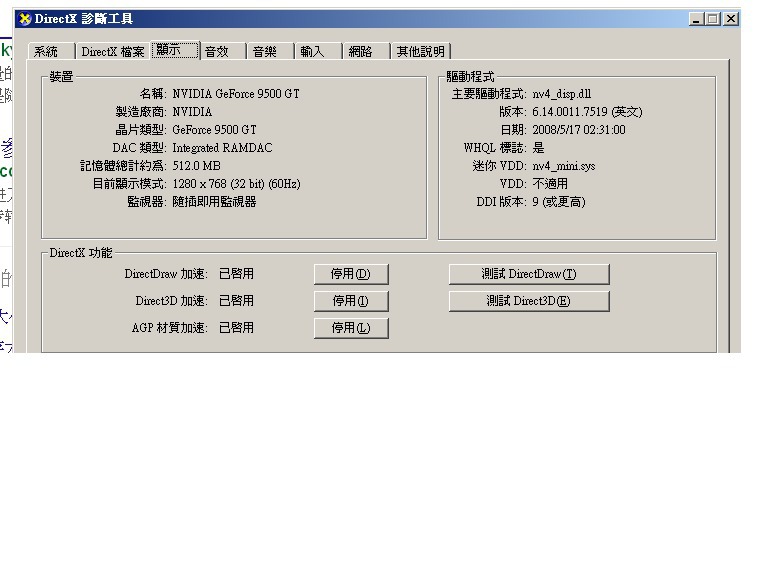Click the 512.0 MB memory value

(196, 166)
